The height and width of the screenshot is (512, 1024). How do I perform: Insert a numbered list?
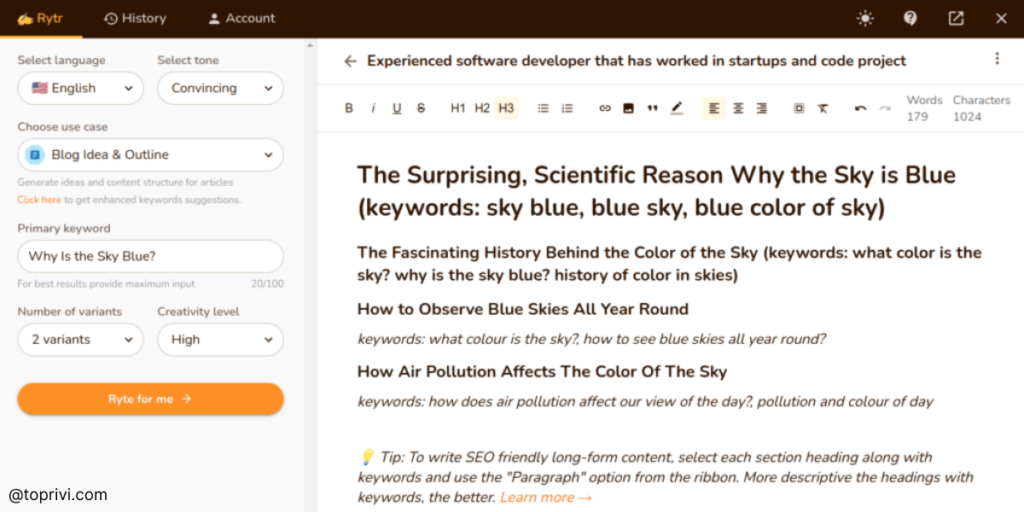(x=567, y=108)
